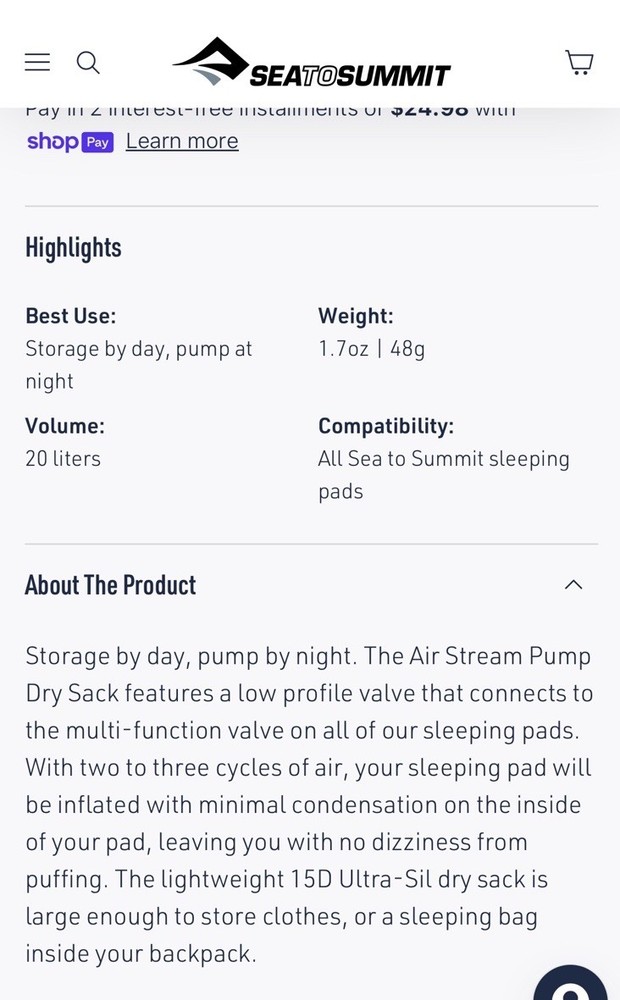Open the shopping cart icon
Screen dimensions: 620x1000
tap(579, 62)
